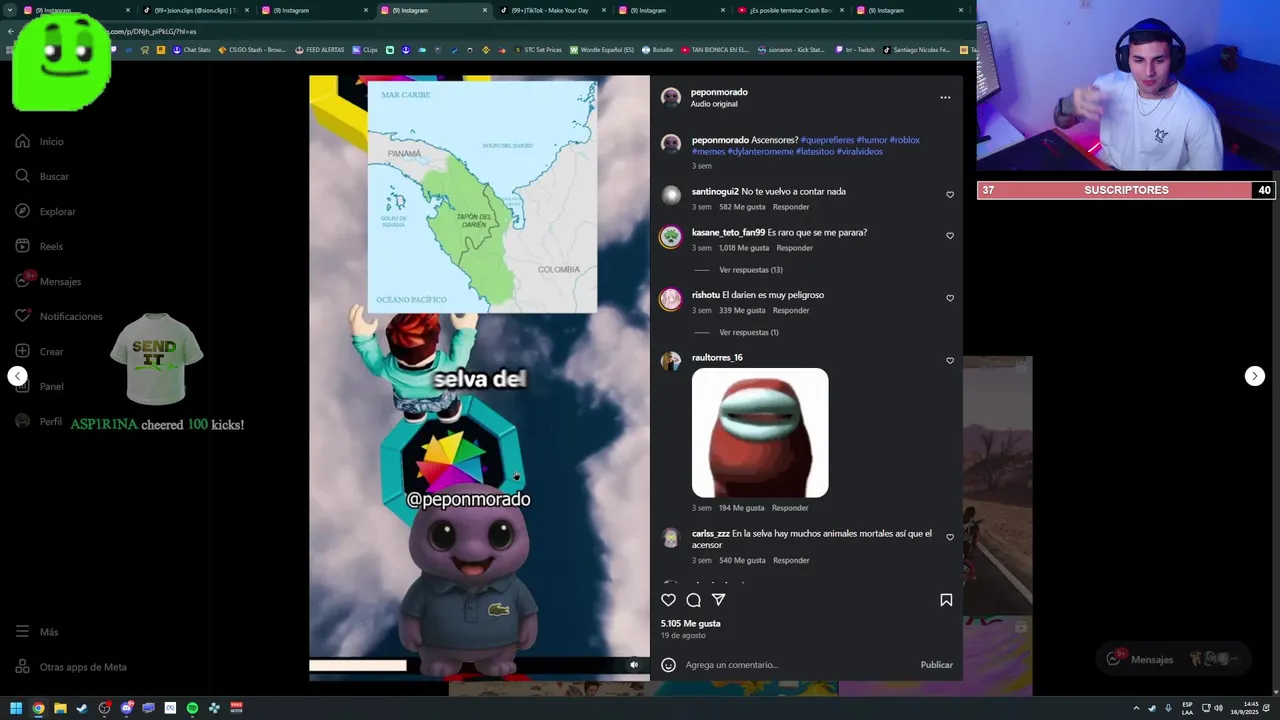The width and height of the screenshot is (1280, 720).
Task: Open the Chat Stats bookmark
Action: click(191, 49)
